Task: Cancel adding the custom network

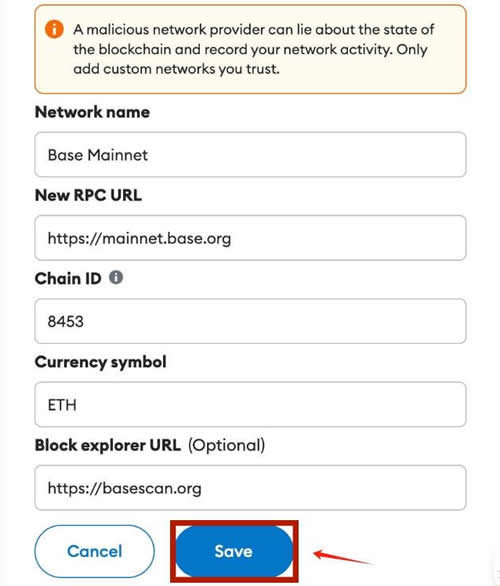Action: click(x=95, y=551)
